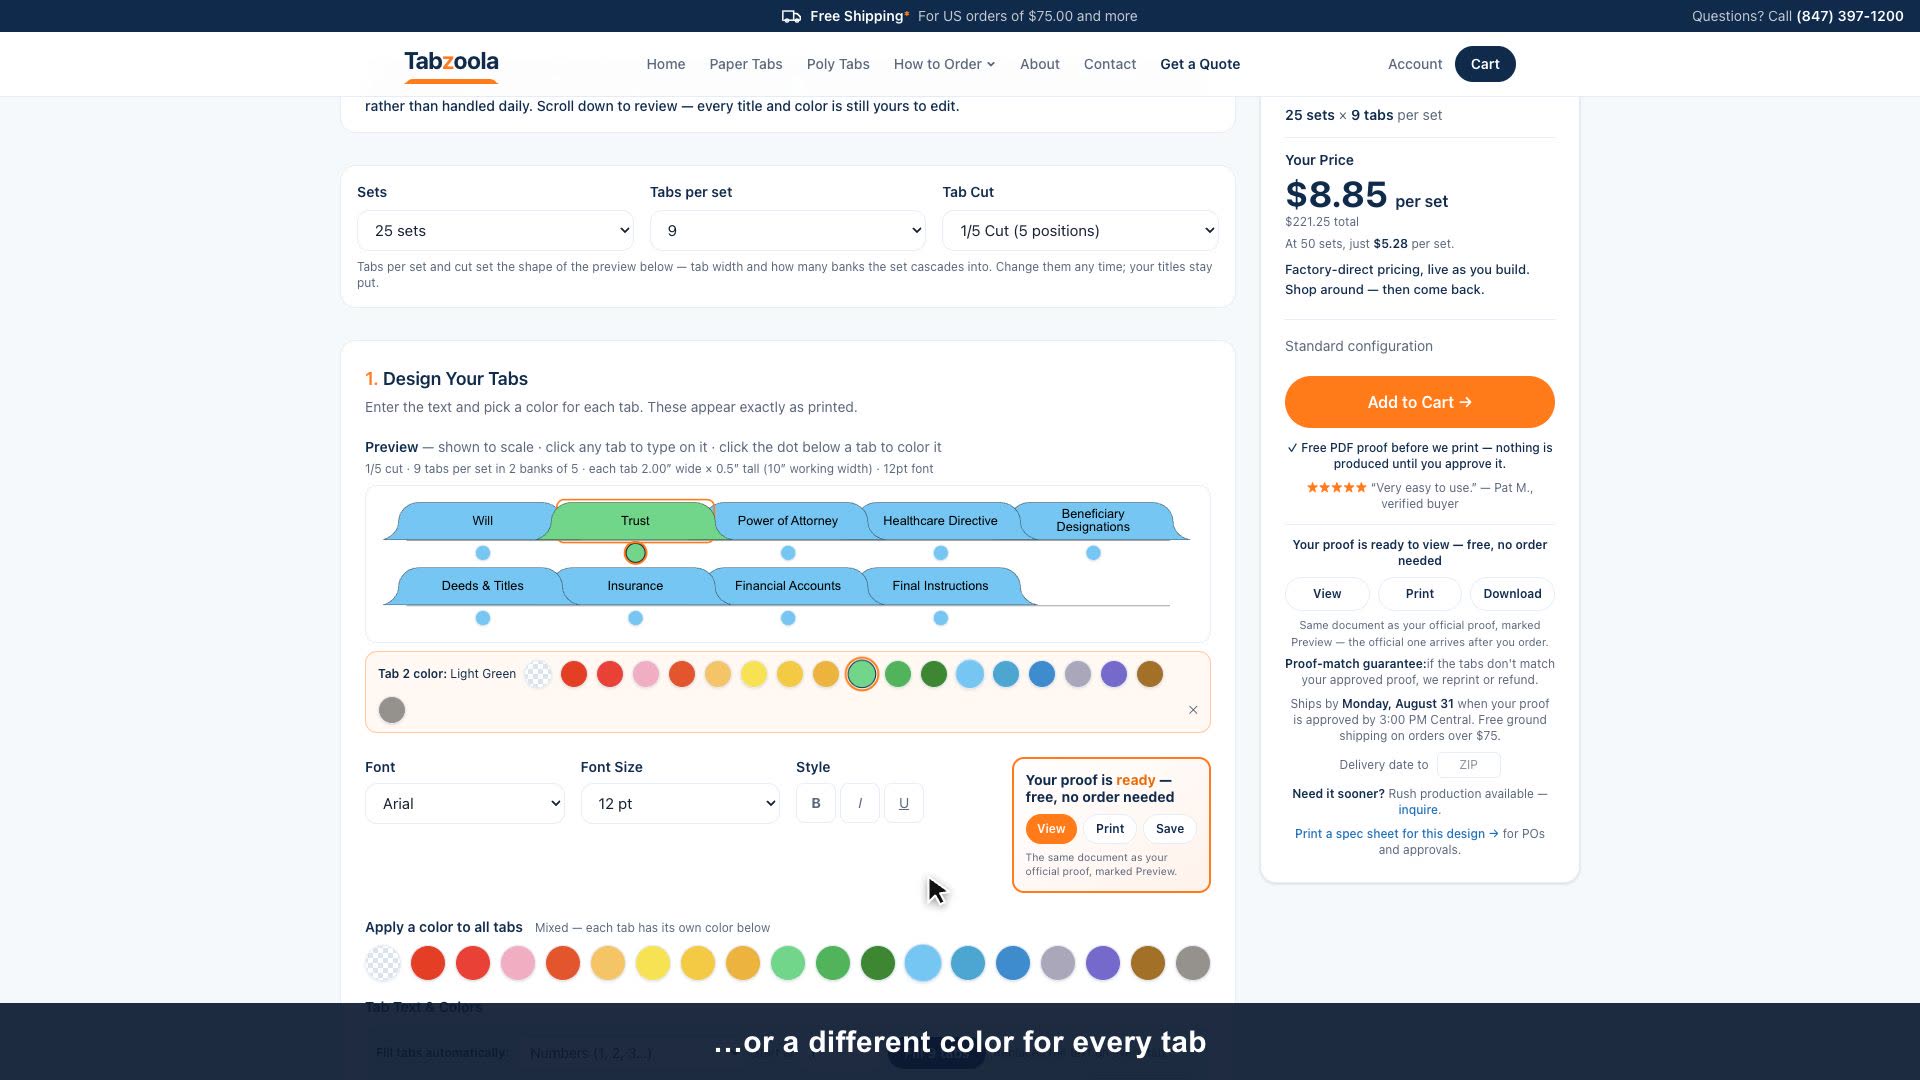The width and height of the screenshot is (1920, 1080).
Task: Select the Final Instructions tab in preview
Action: coord(940,586)
